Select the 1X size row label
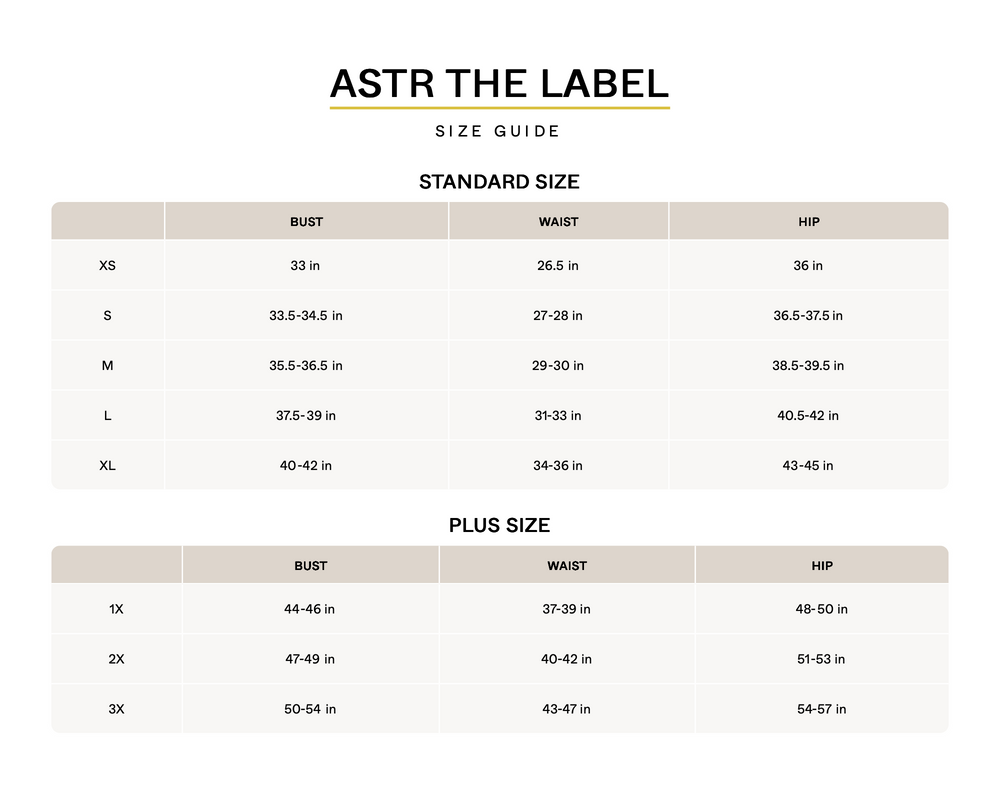The image size is (1000, 800). point(116,609)
